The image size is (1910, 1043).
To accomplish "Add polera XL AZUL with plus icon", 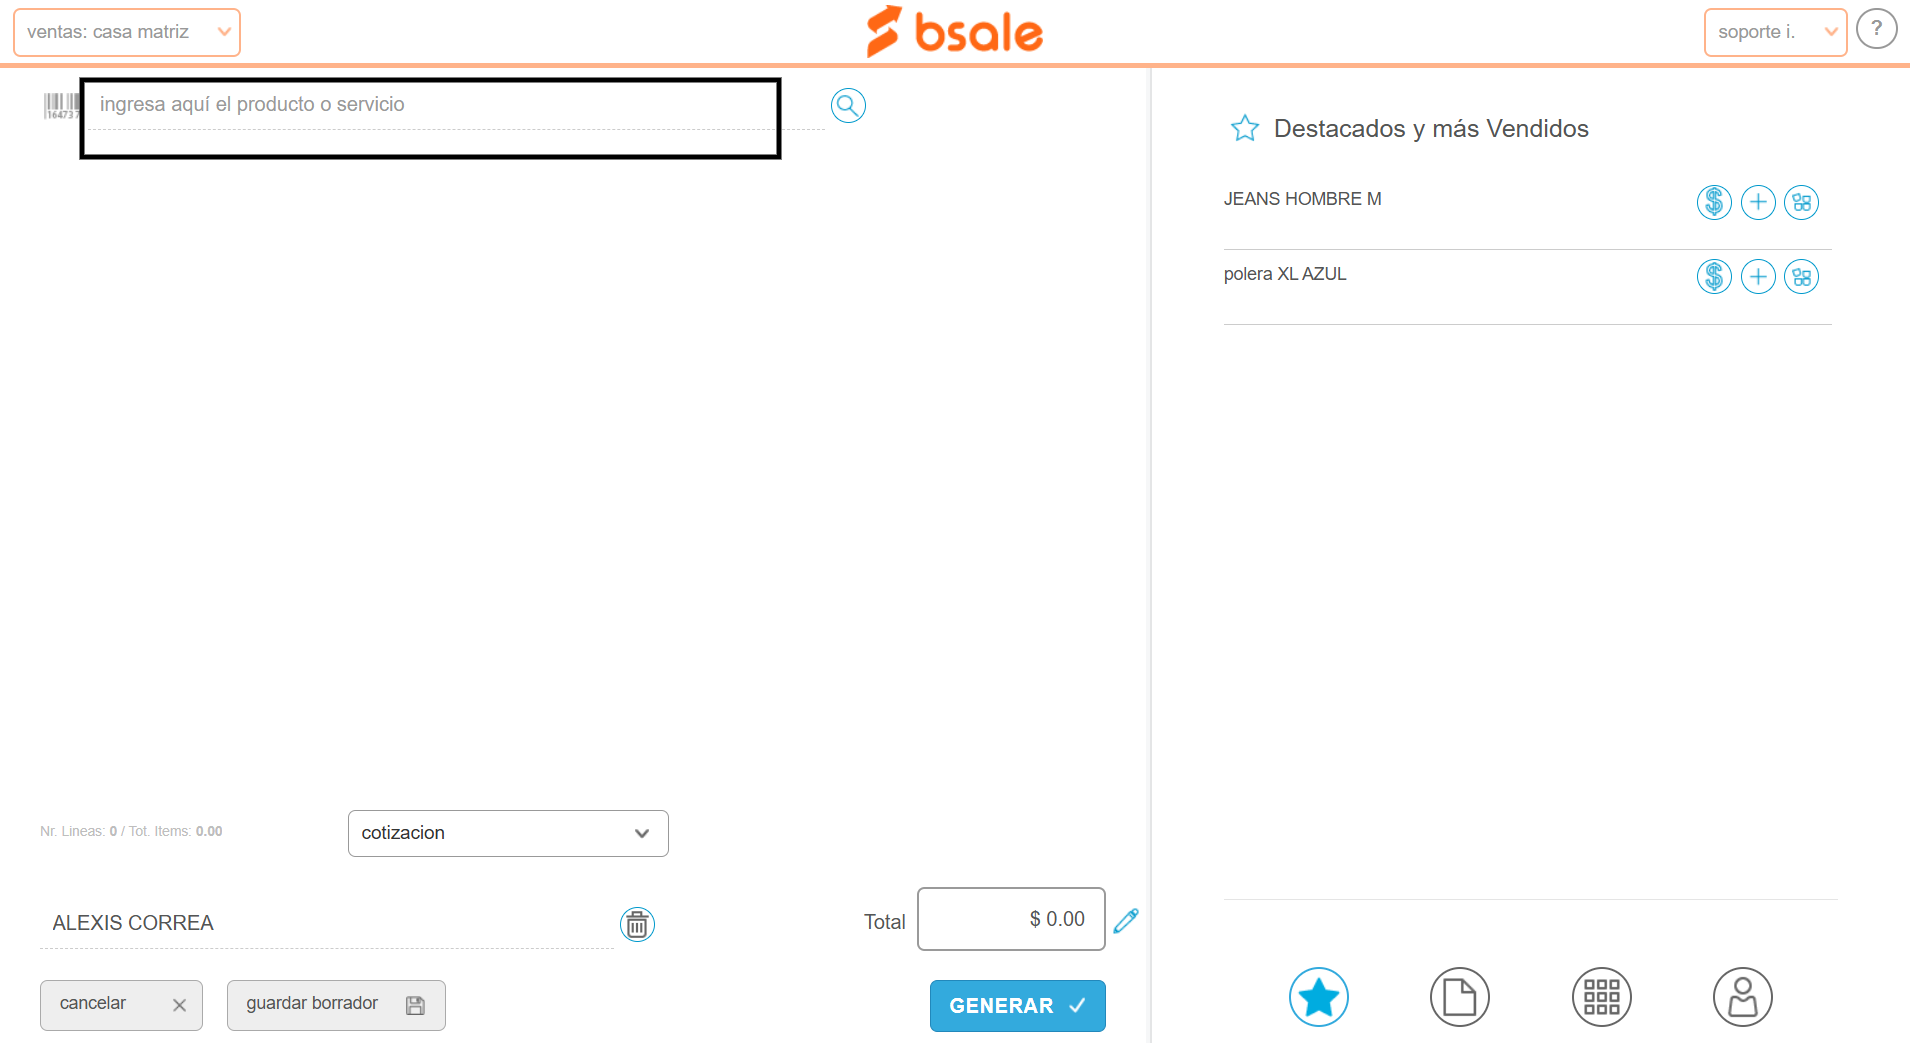I will [x=1758, y=276].
